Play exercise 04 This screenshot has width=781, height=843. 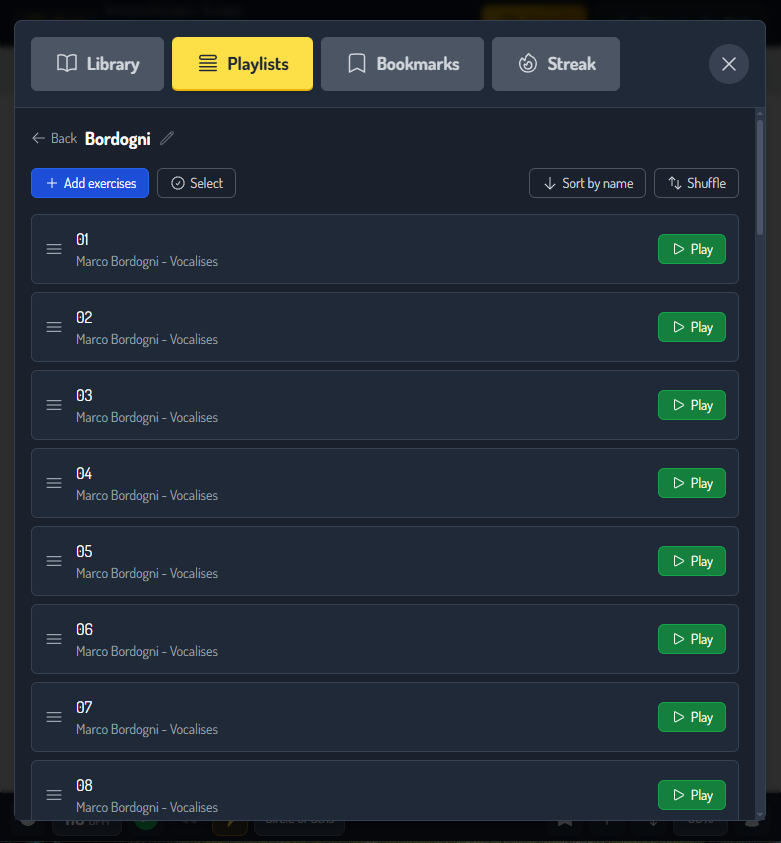point(692,483)
